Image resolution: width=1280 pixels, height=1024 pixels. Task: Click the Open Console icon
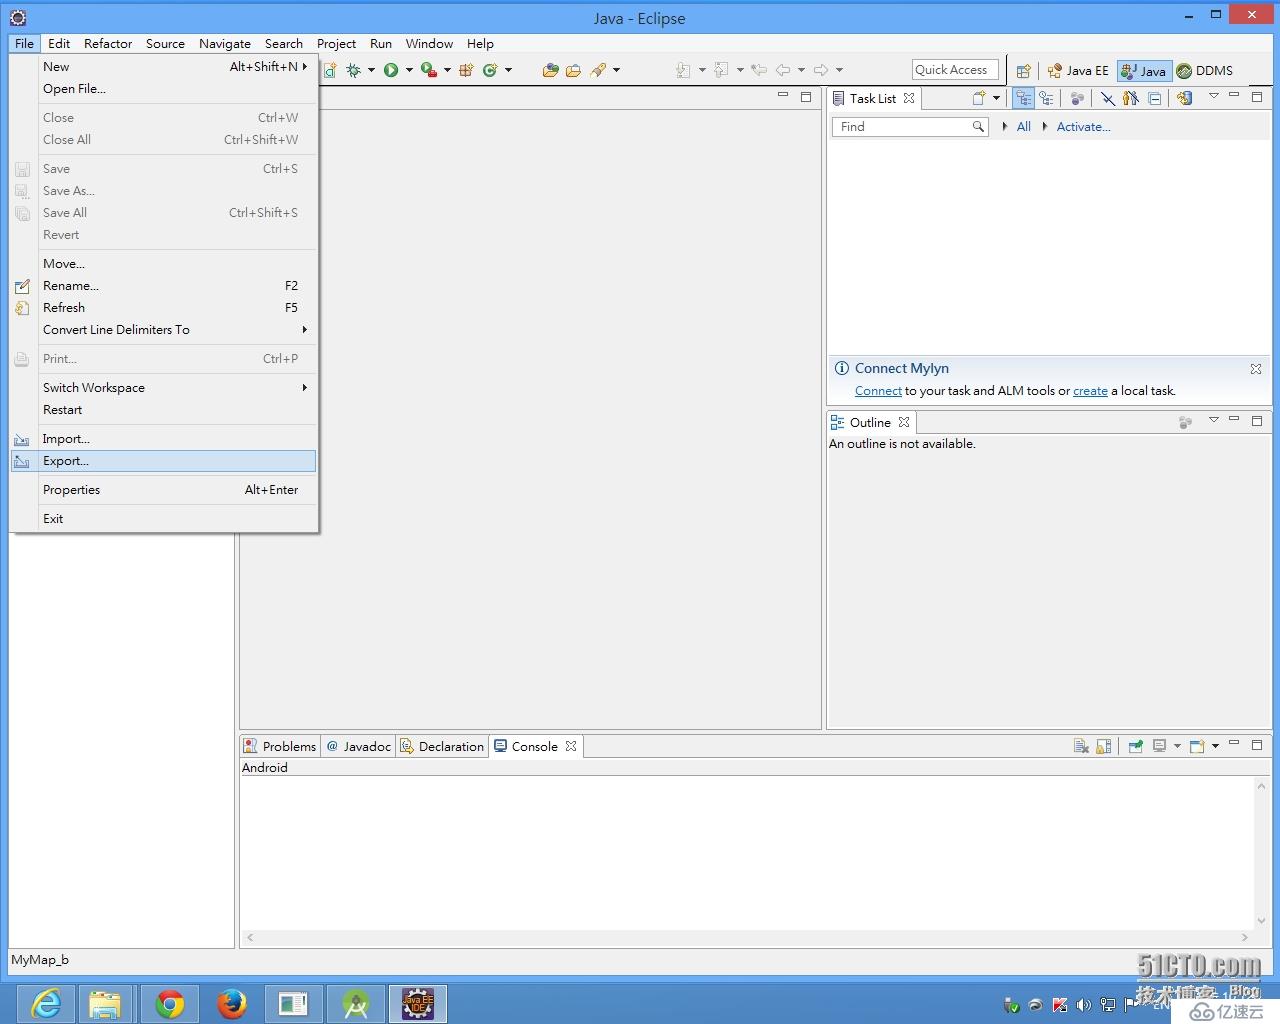[1197, 746]
